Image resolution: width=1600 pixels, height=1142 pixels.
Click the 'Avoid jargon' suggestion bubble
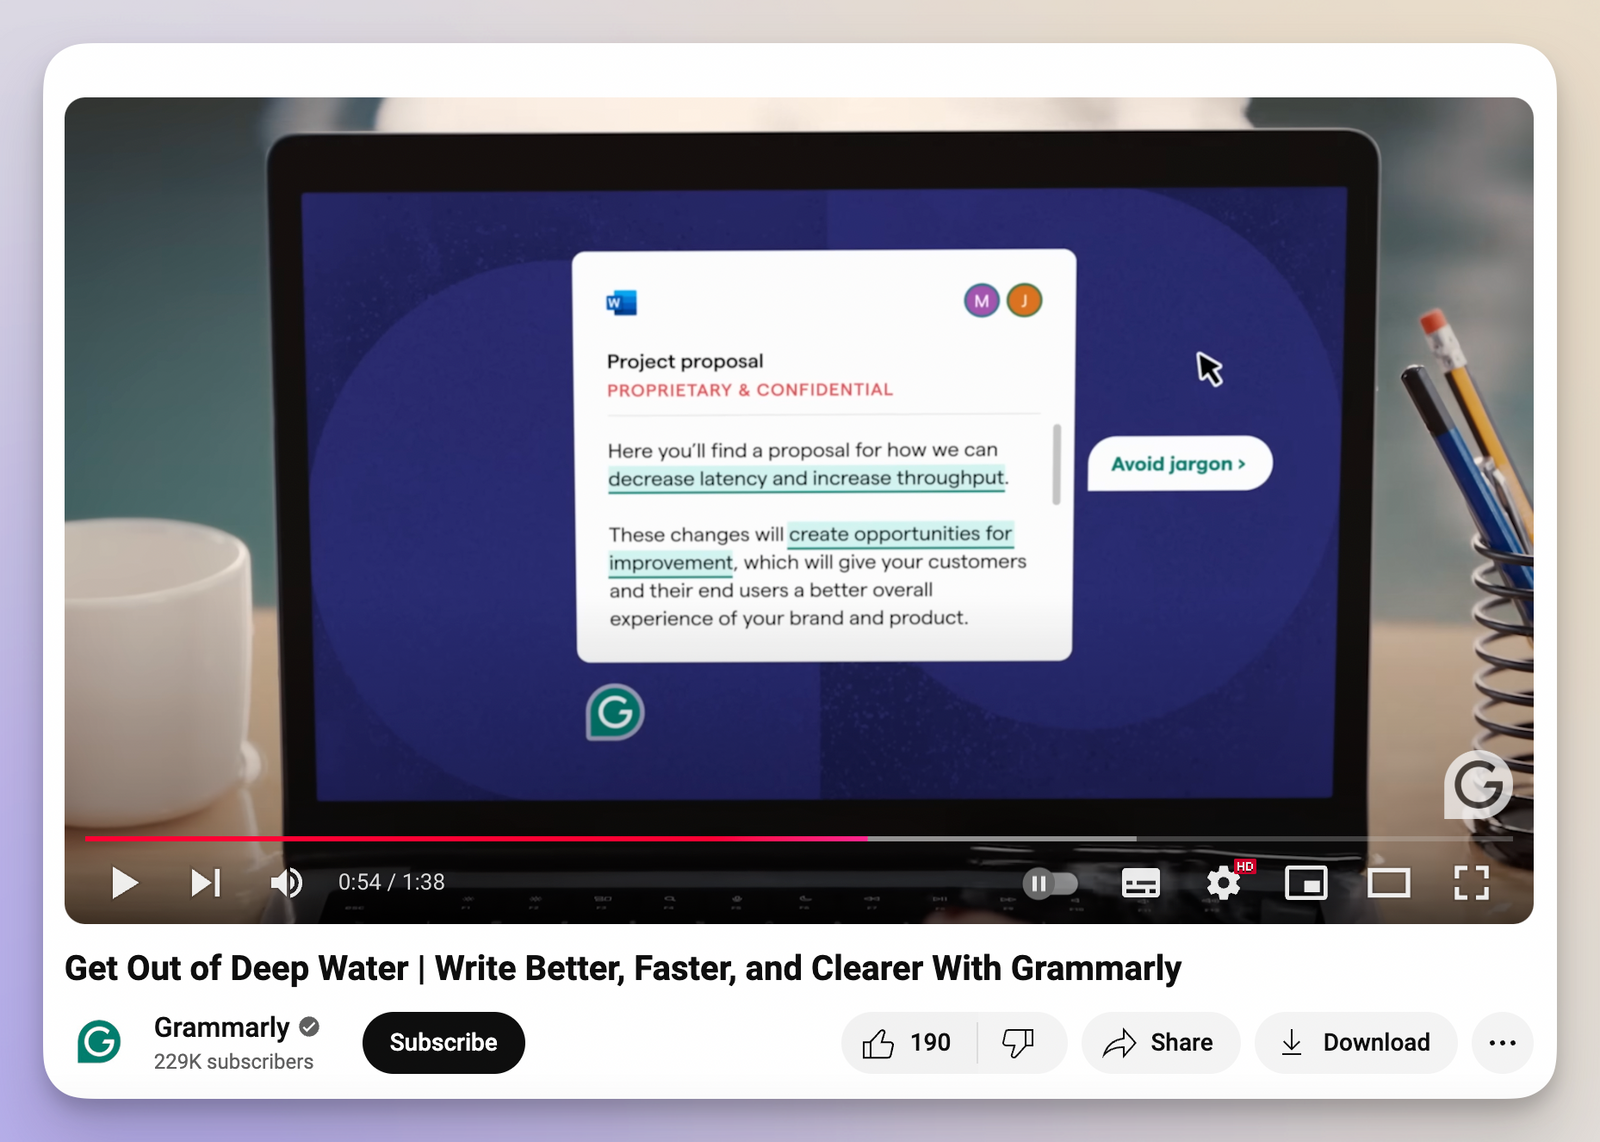coord(1178,463)
